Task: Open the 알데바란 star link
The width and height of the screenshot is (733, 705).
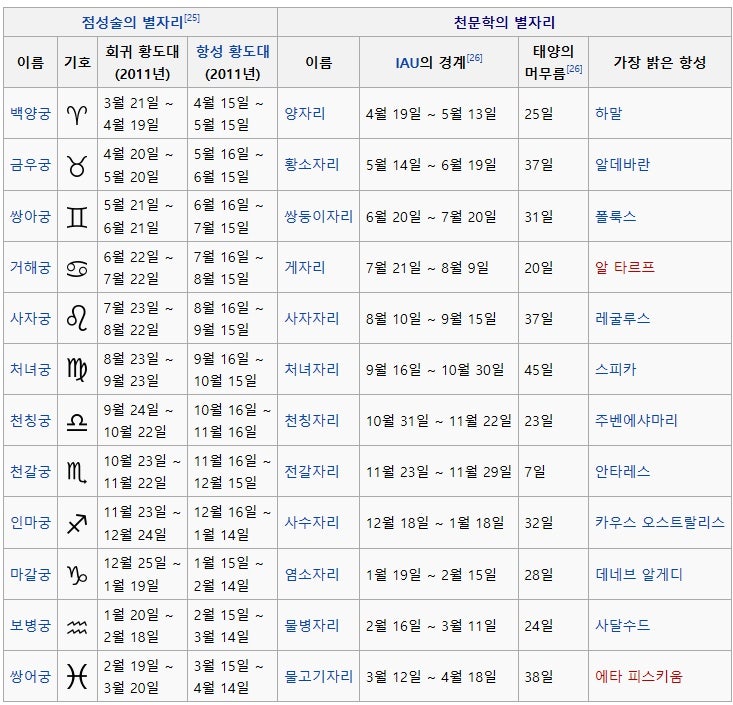Action: pos(622,165)
